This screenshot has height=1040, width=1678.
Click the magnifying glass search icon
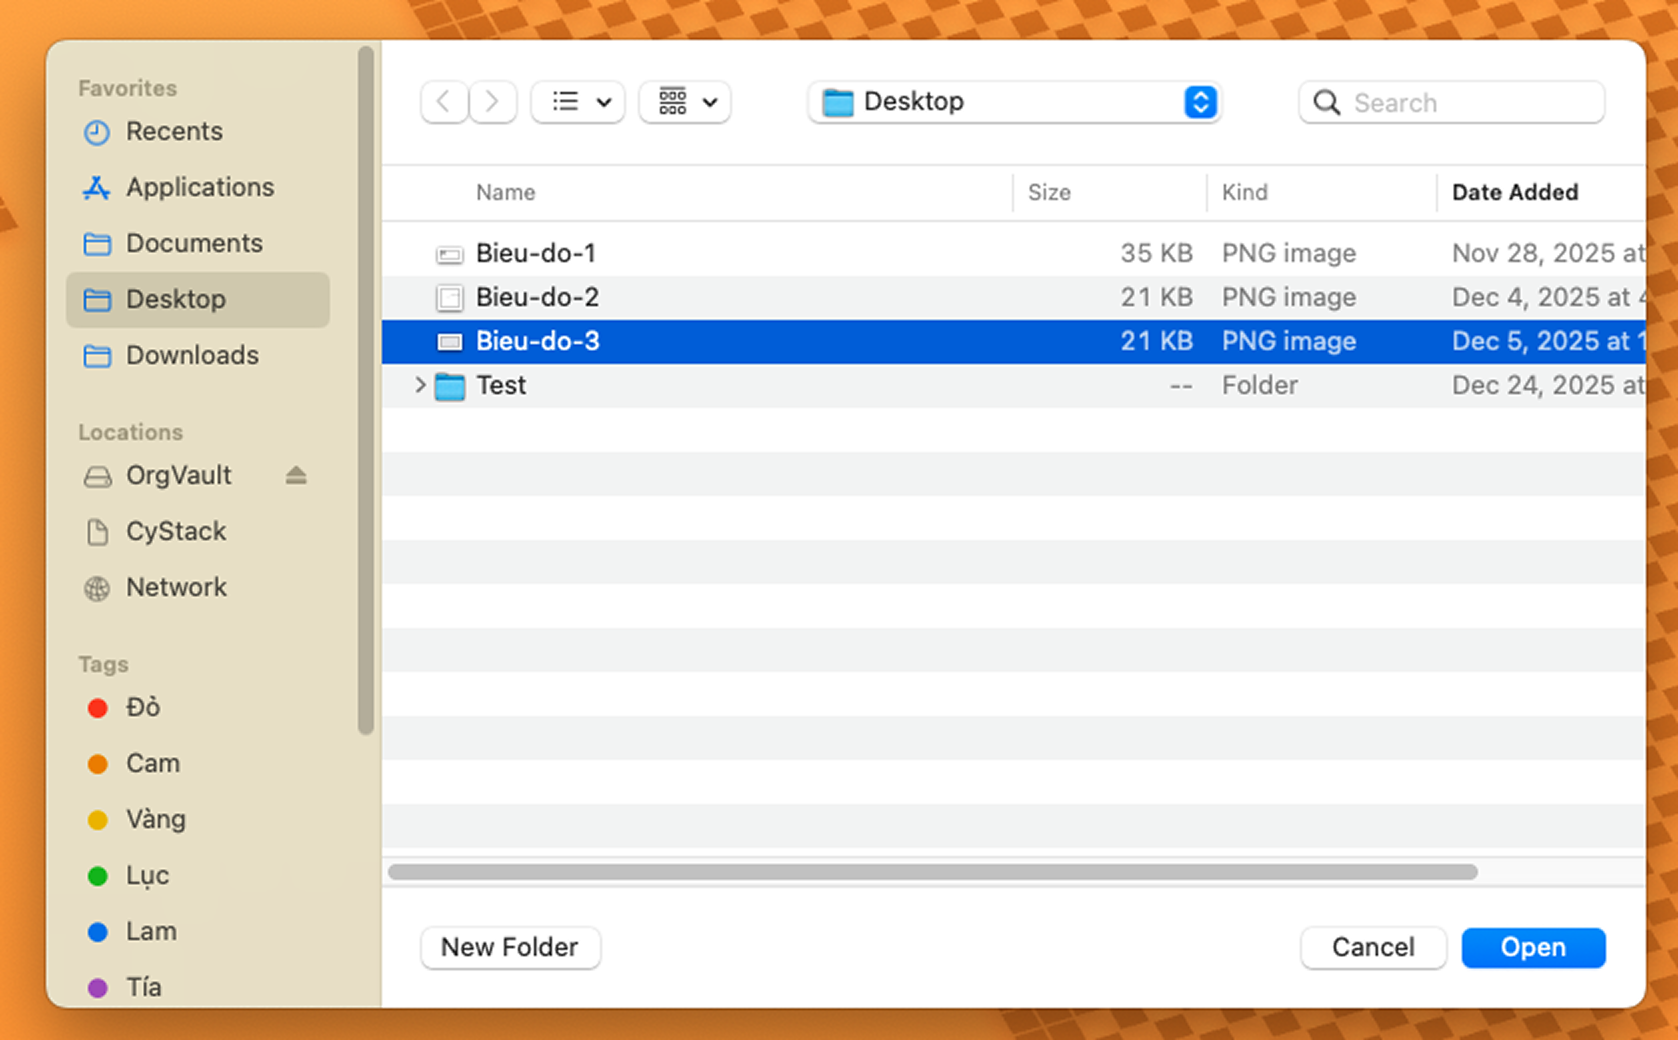click(x=1327, y=103)
